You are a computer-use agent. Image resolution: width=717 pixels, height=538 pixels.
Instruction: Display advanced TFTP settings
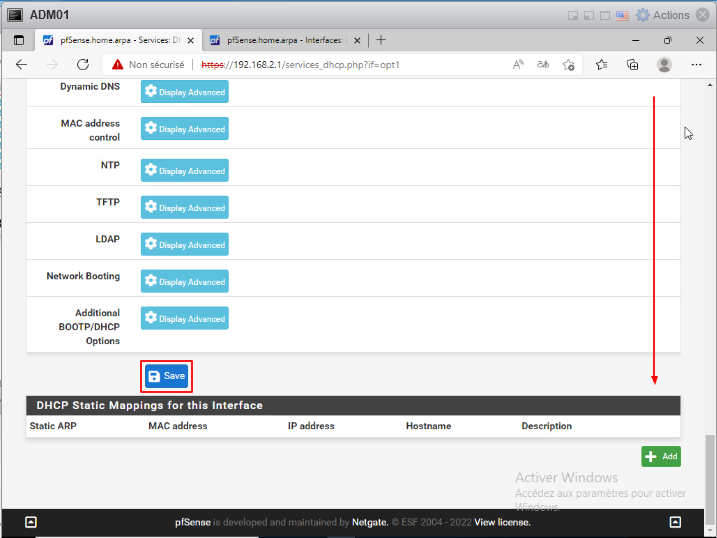click(184, 208)
